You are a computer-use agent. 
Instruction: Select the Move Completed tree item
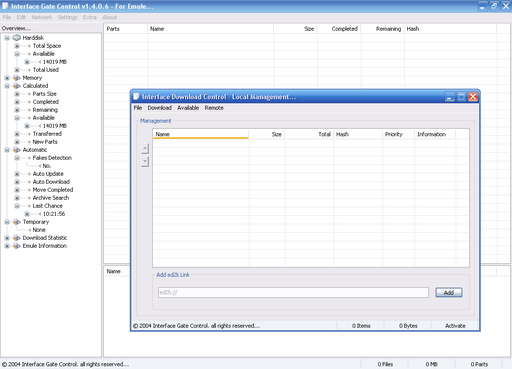[x=53, y=190]
